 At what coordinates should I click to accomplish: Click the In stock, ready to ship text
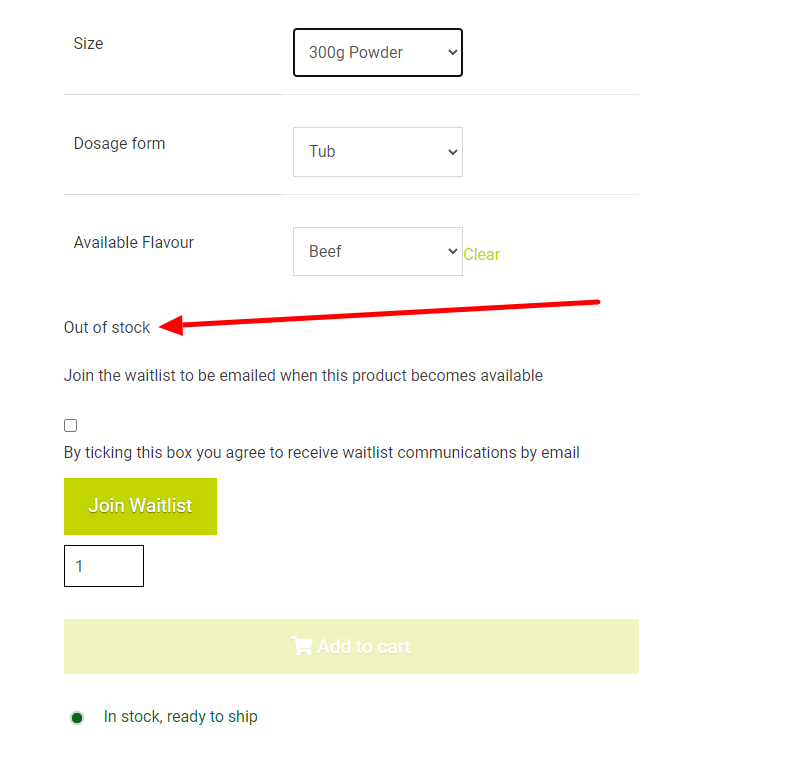pyautogui.click(x=180, y=717)
